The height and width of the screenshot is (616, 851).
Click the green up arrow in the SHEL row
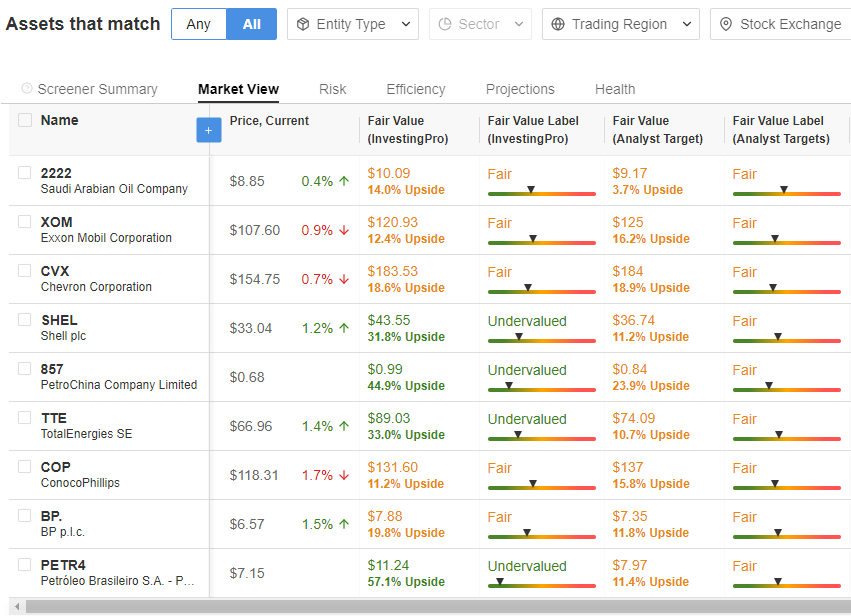tap(344, 328)
